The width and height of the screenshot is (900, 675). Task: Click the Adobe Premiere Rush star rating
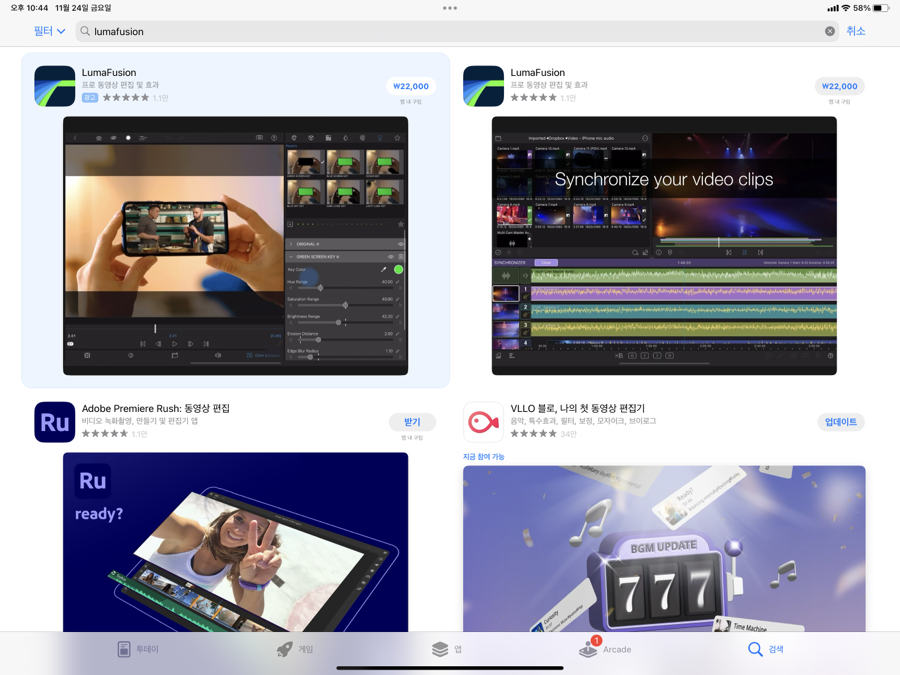pos(105,433)
